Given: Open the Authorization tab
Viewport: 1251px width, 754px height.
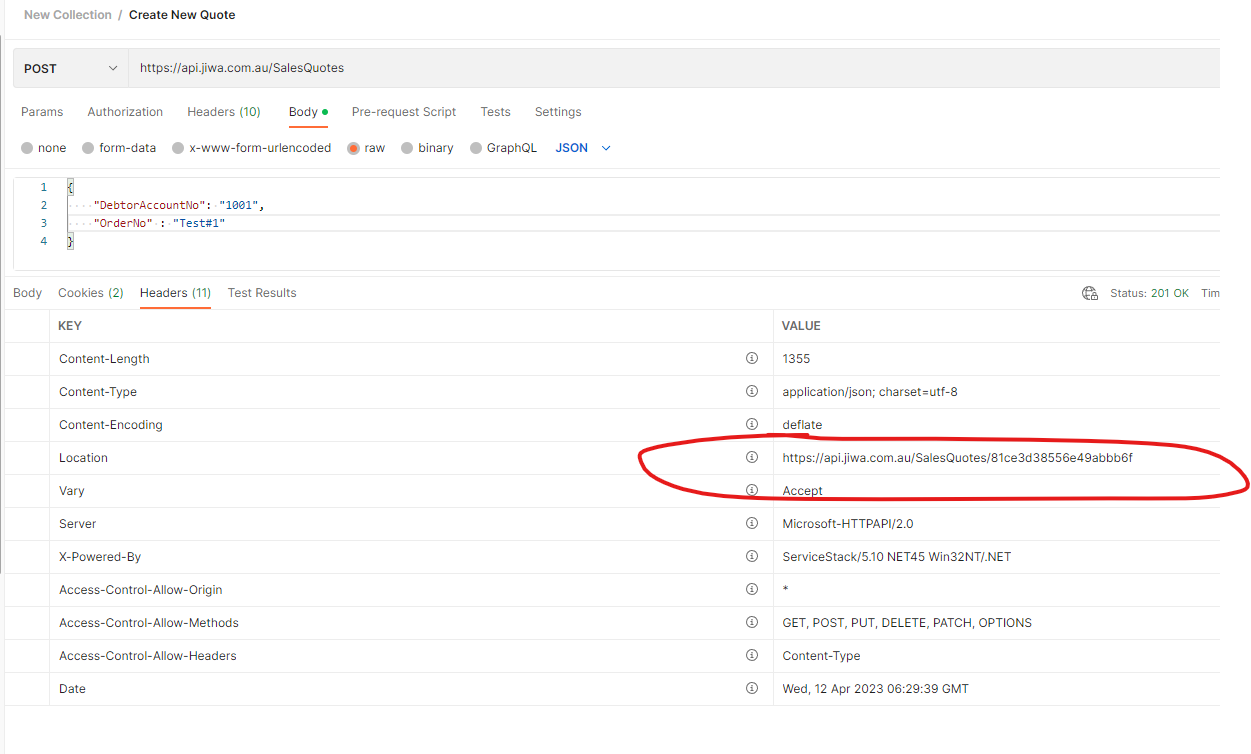Looking at the screenshot, I should [x=125, y=112].
